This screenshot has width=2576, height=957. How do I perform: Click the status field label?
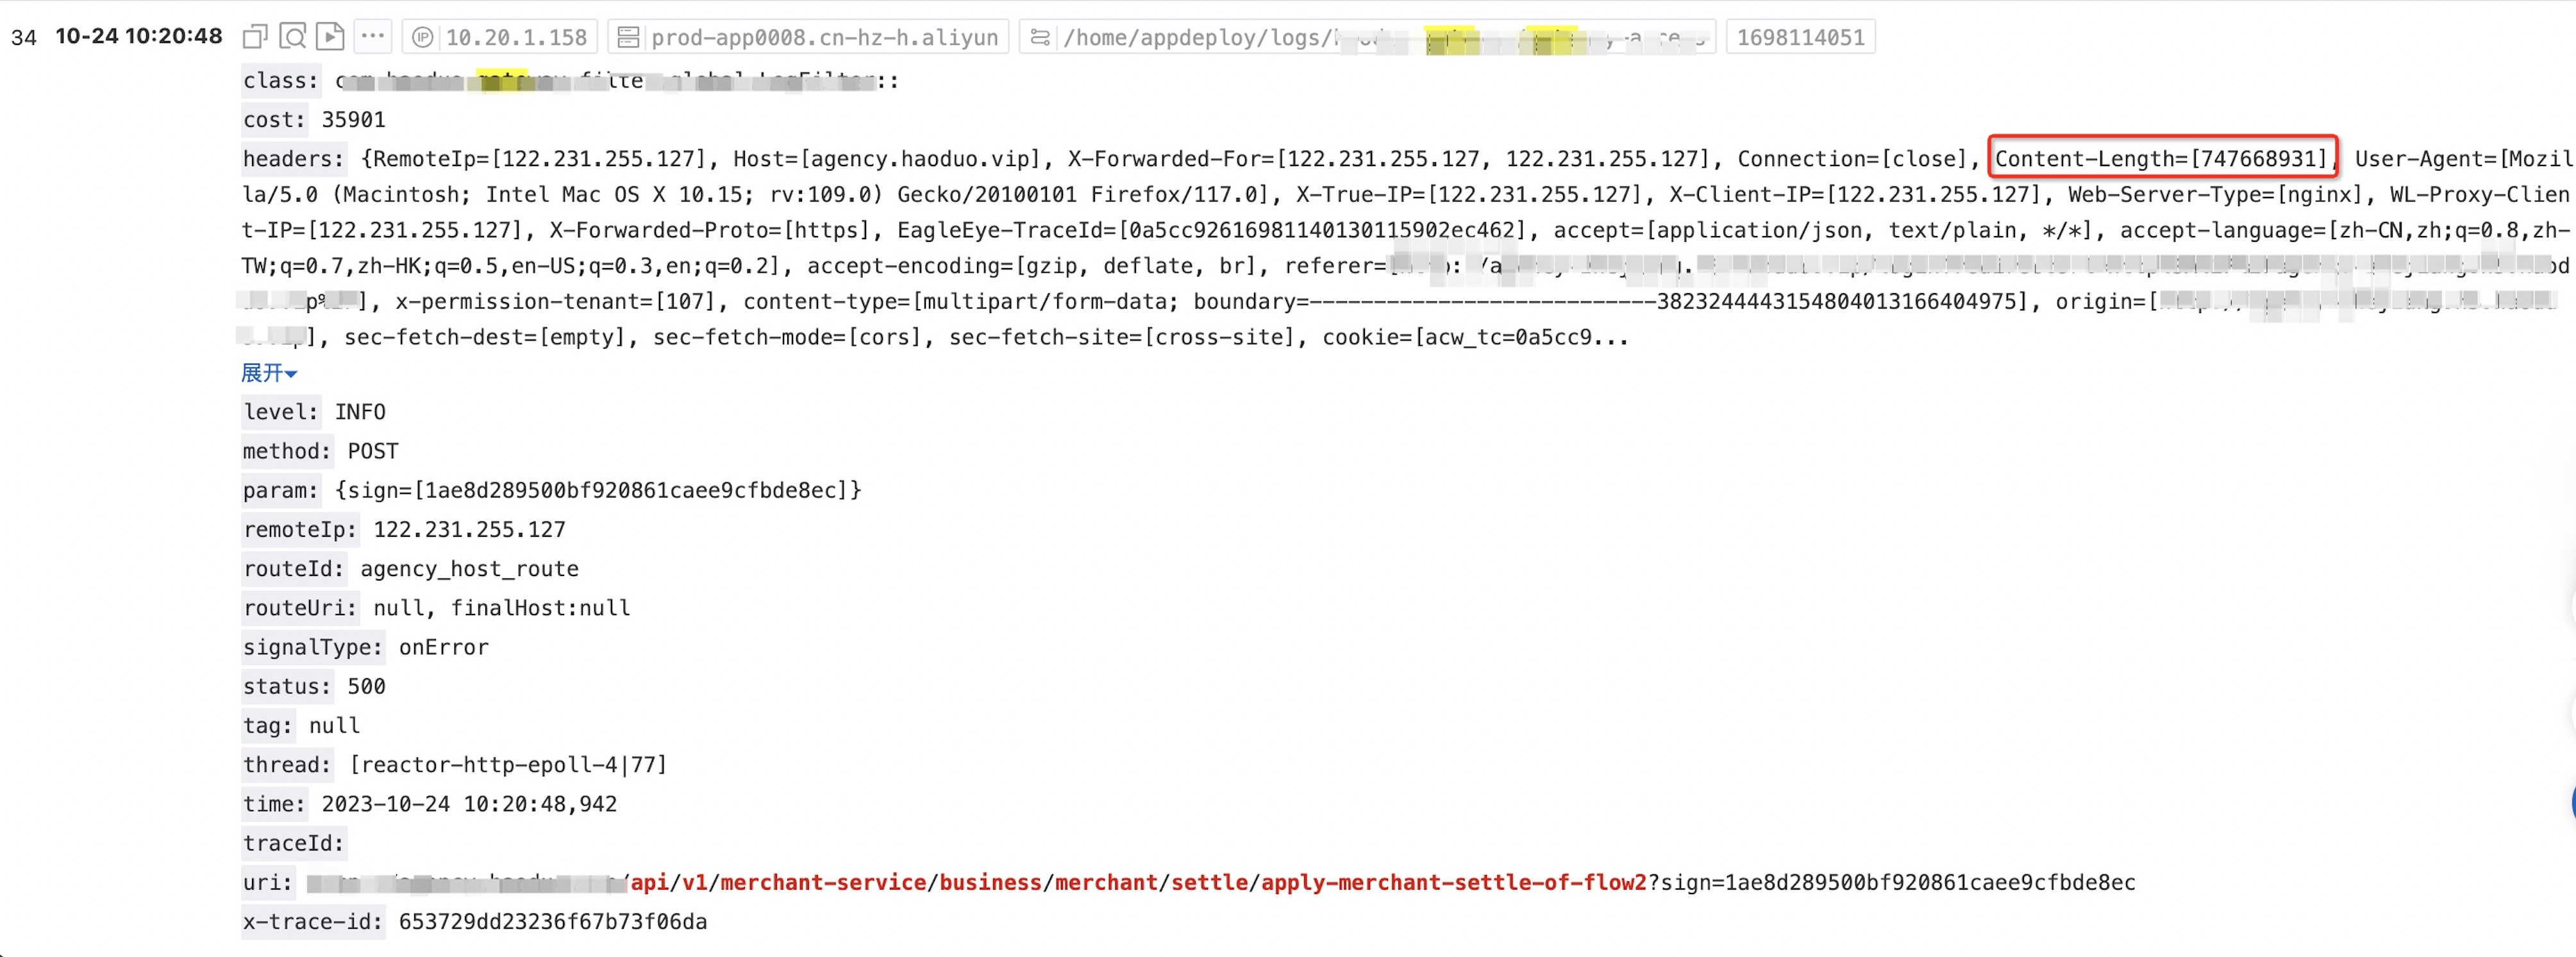pyautogui.click(x=286, y=687)
